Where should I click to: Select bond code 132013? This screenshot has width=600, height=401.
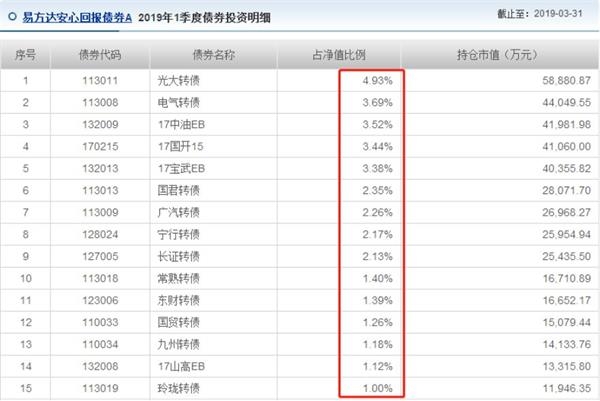(100, 169)
